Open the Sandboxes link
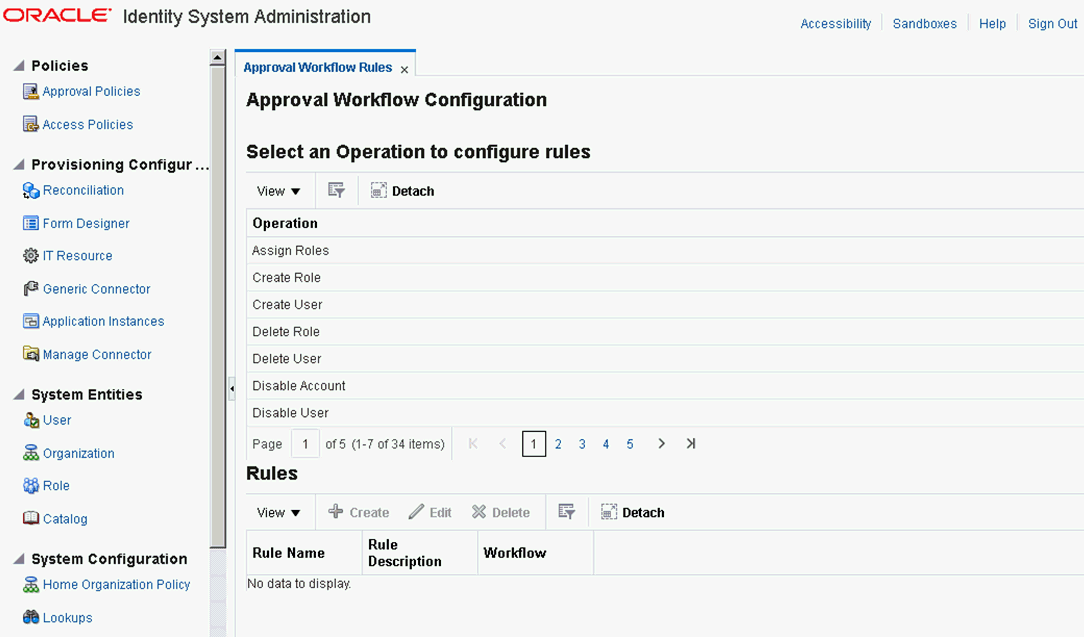Viewport: 1084px width, 637px height. 924,24
